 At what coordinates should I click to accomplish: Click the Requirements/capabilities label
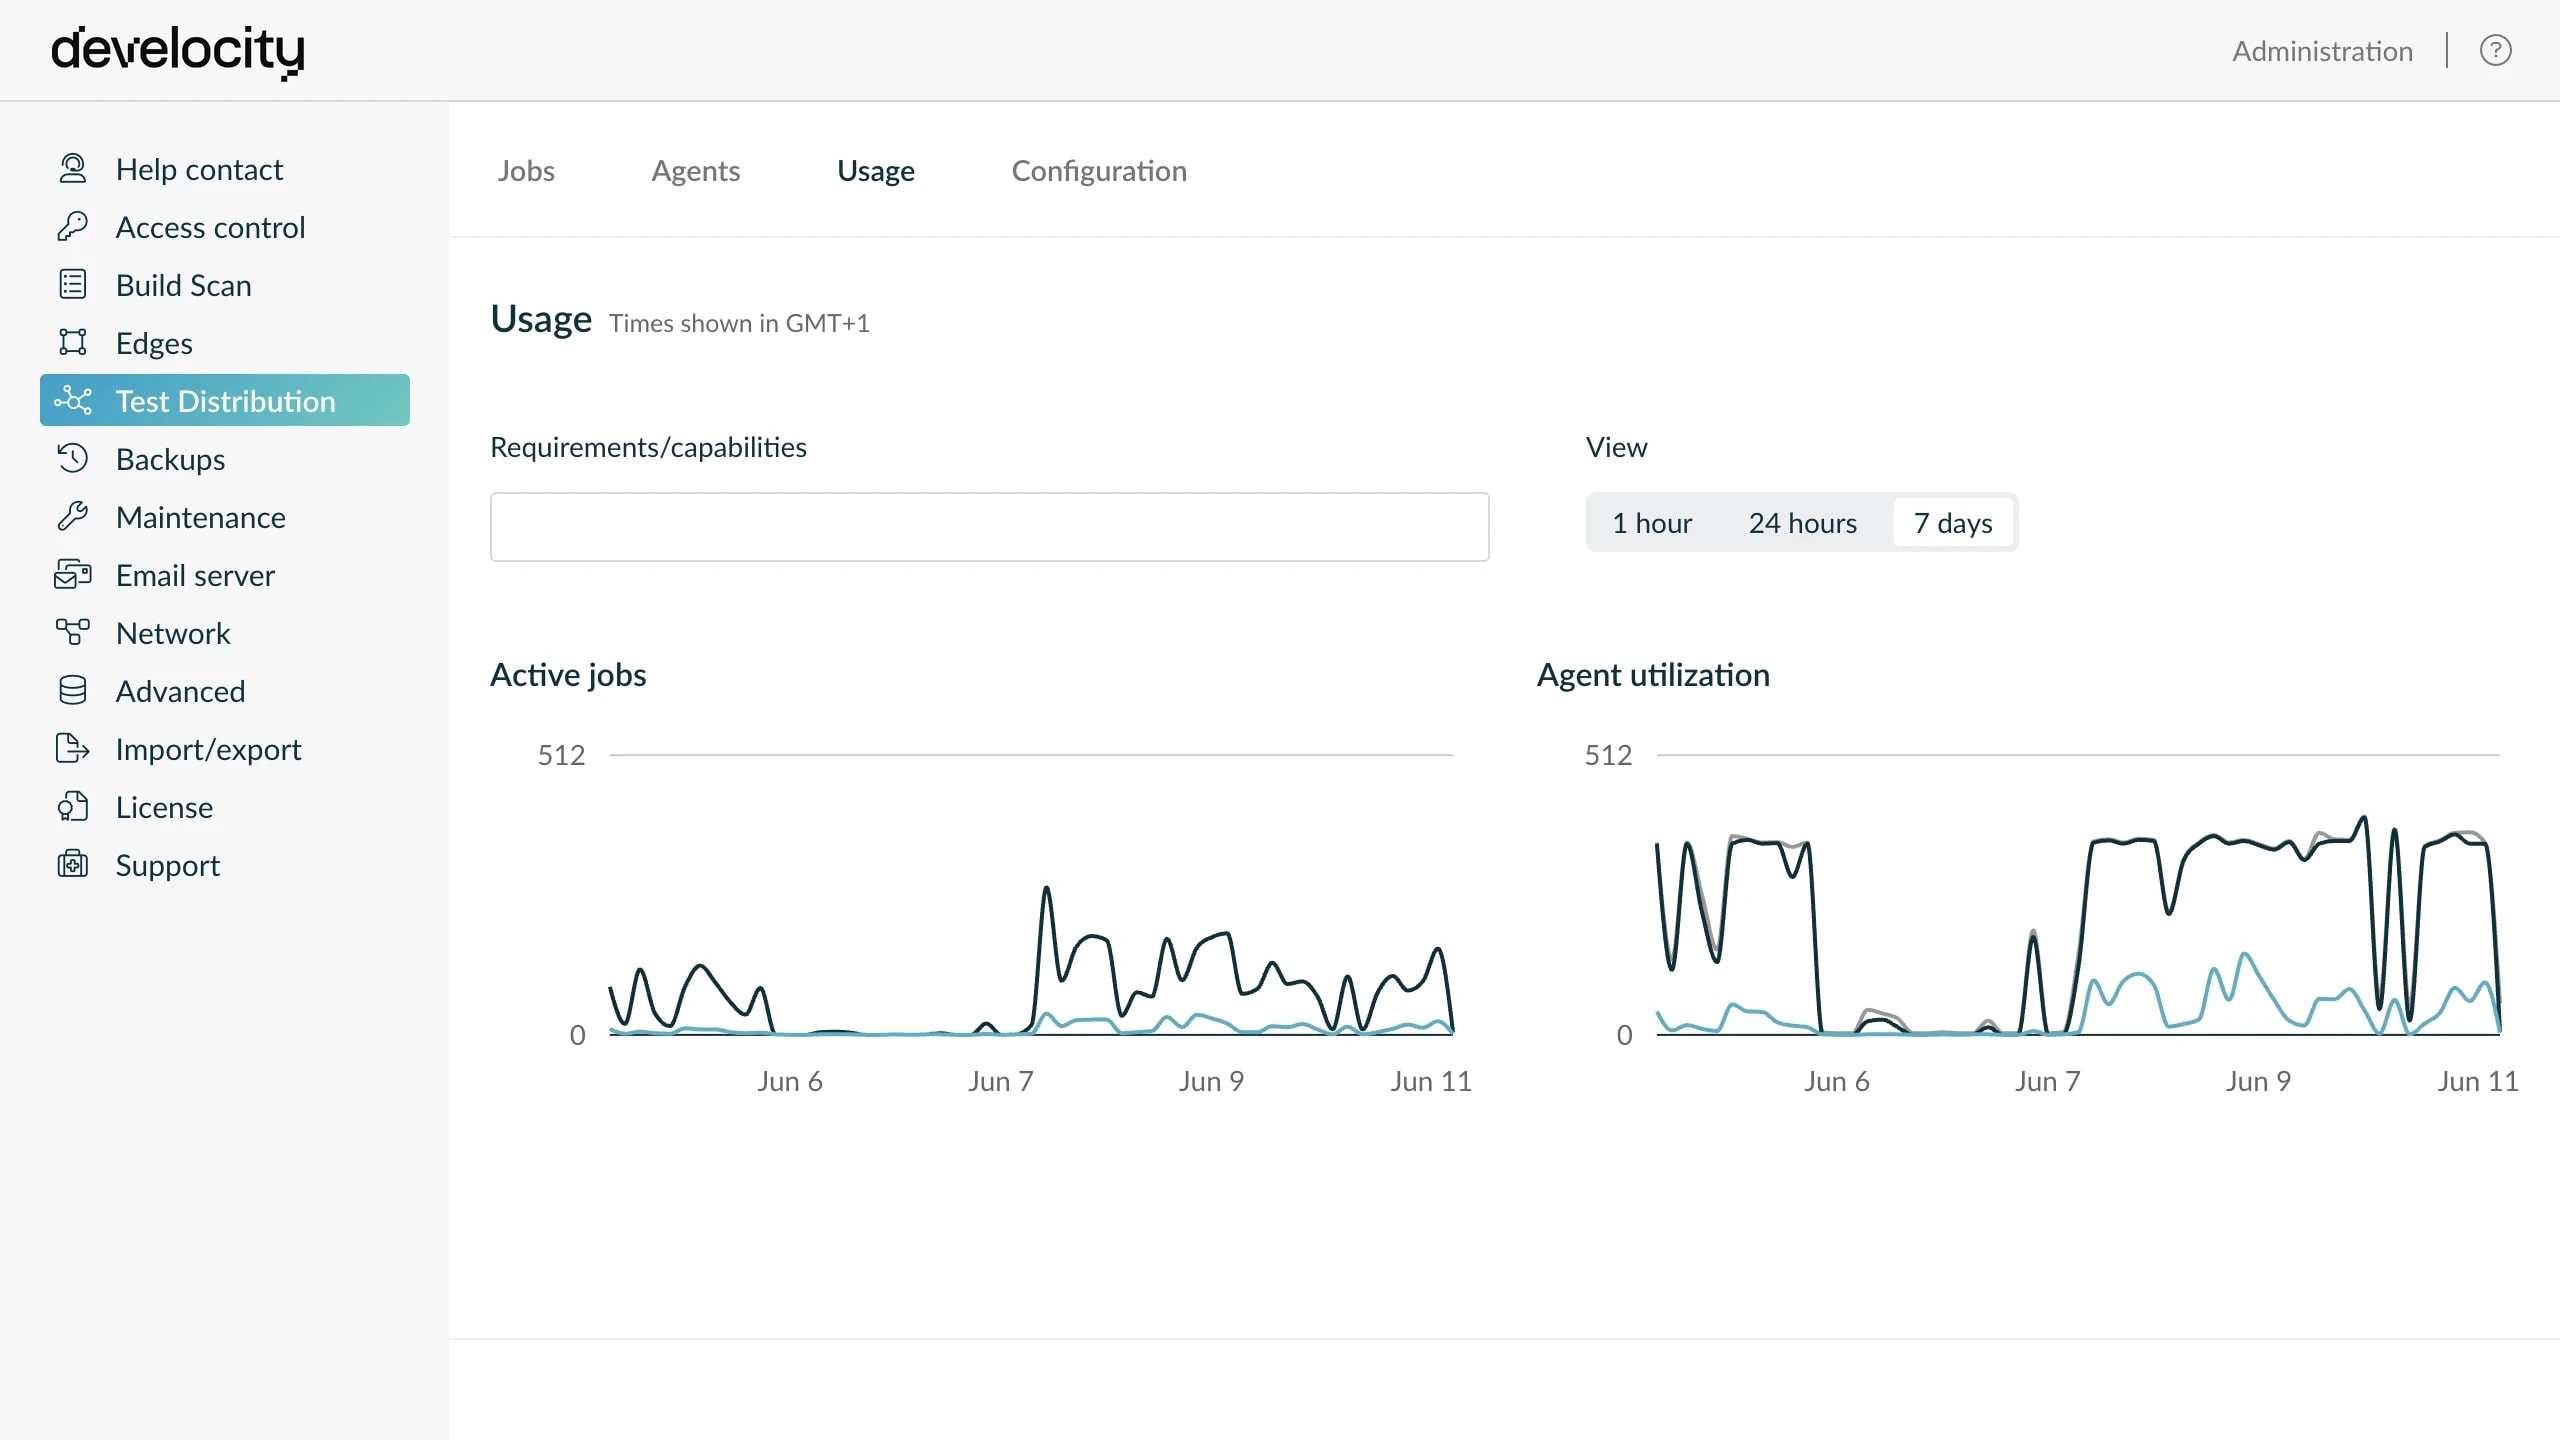[x=648, y=447]
